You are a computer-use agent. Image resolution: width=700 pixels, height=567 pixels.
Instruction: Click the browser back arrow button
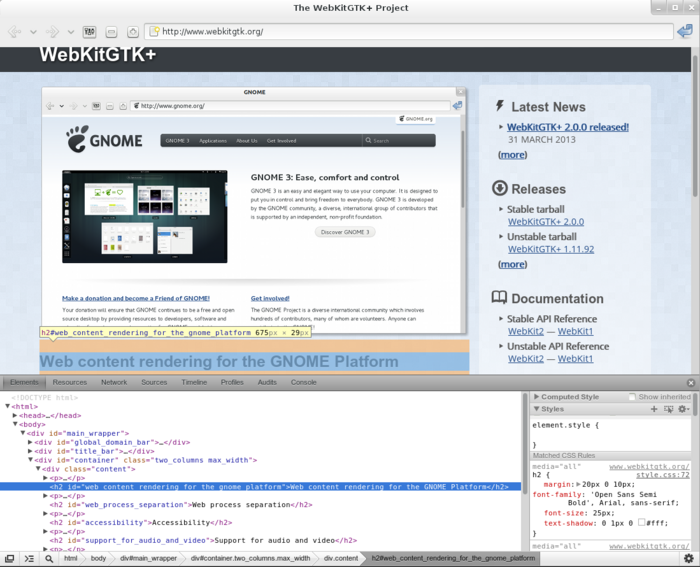(x=15, y=32)
